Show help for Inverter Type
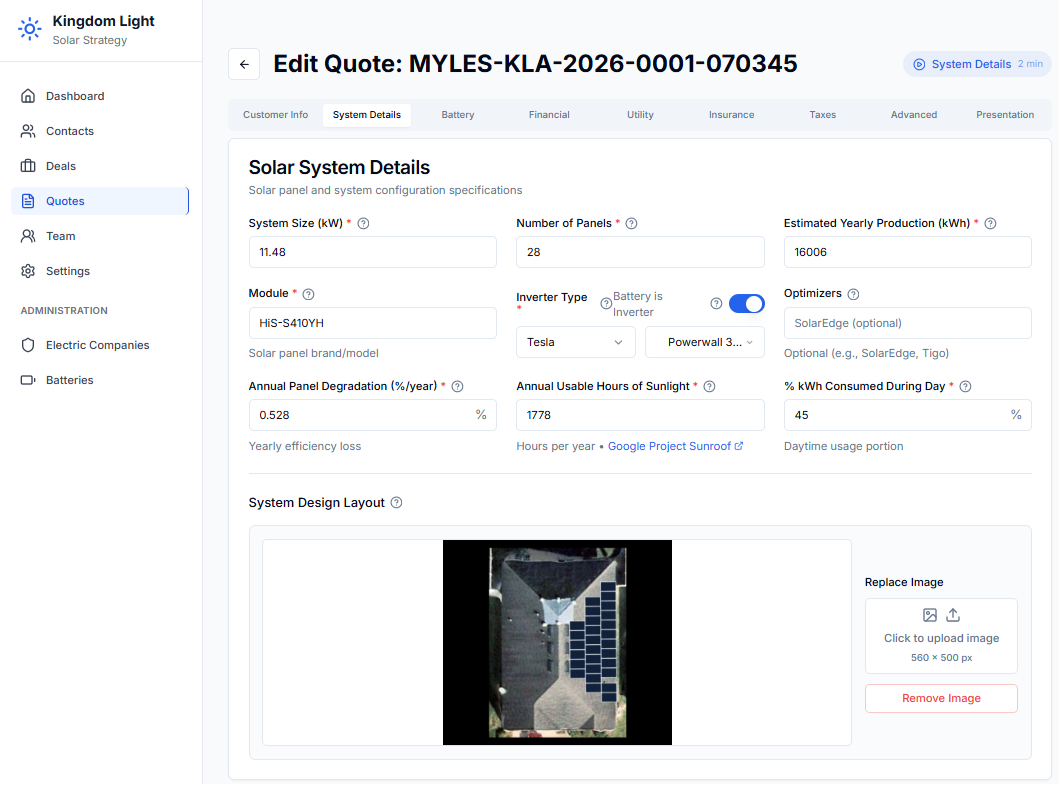The image size is (1060, 785). (606, 304)
